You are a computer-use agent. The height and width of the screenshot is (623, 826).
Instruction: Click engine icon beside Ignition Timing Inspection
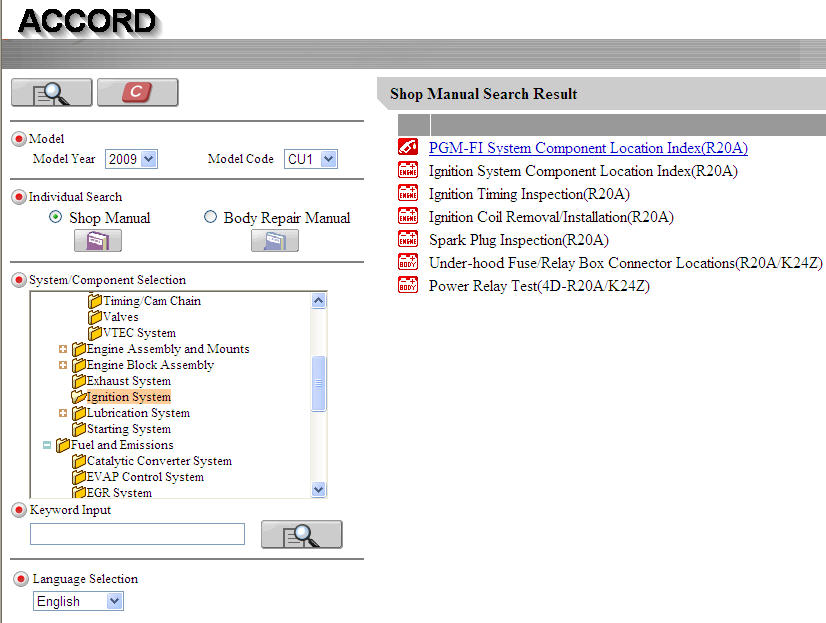pyautogui.click(x=408, y=193)
